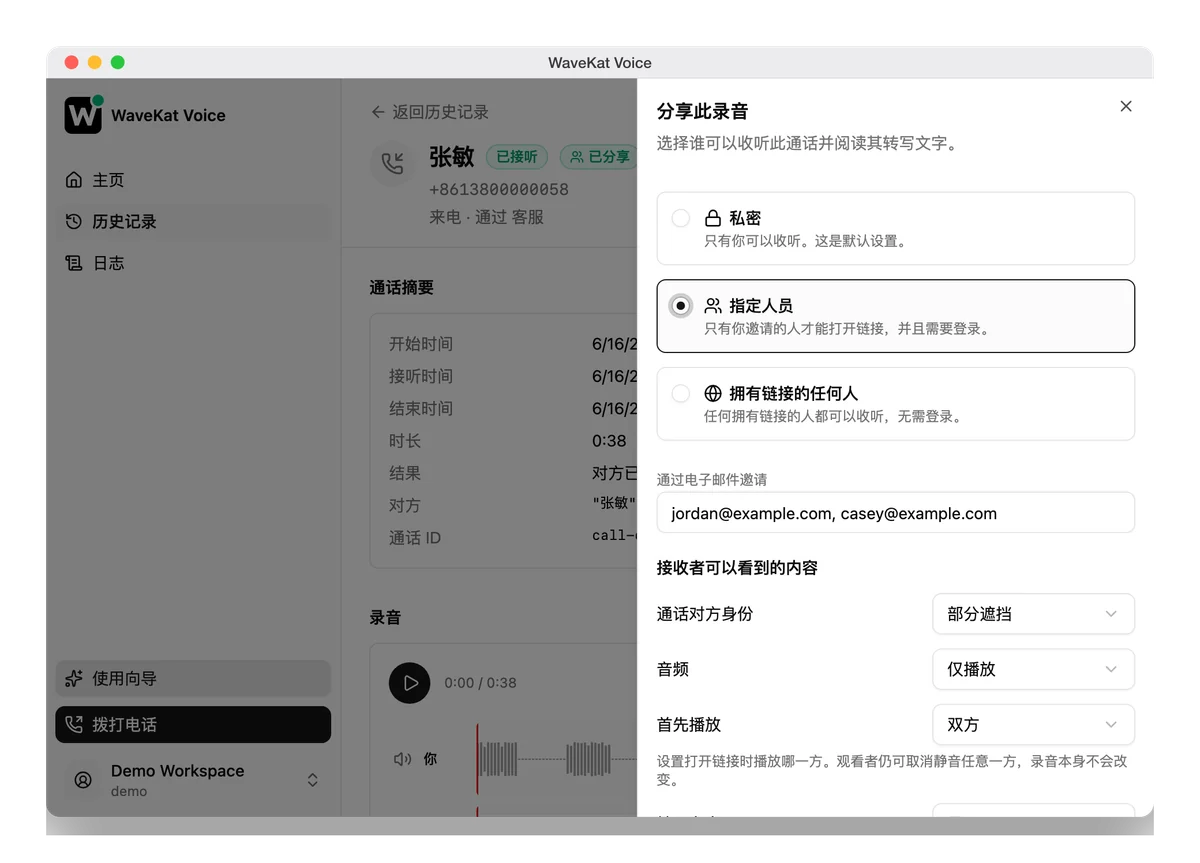This screenshot has height=863, width=1200.
Task: Click 返回历史记录 back link
Action: [430, 112]
